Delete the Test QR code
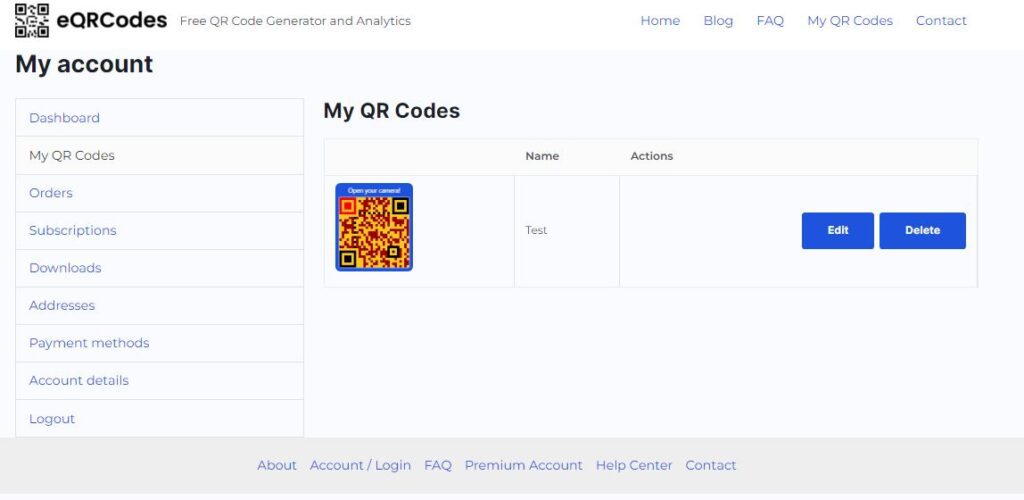Image resolution: width=1024 pixels, height=500 pixels. click(922, 230)
